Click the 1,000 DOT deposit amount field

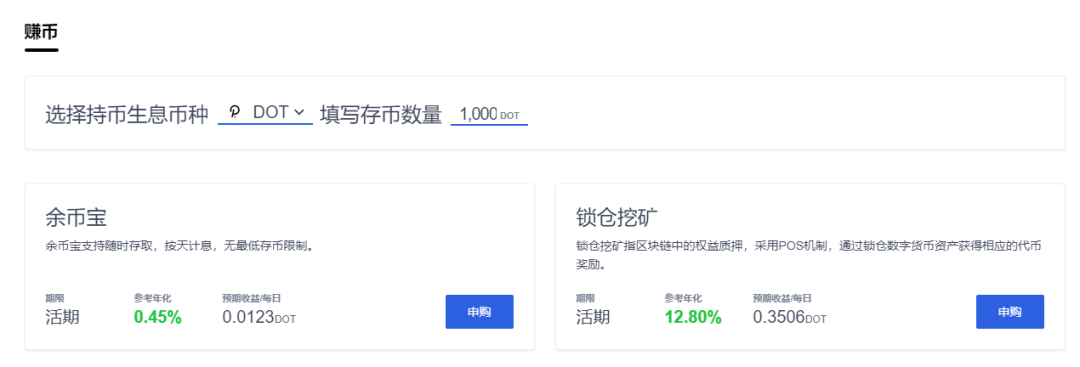click(489, 114)
